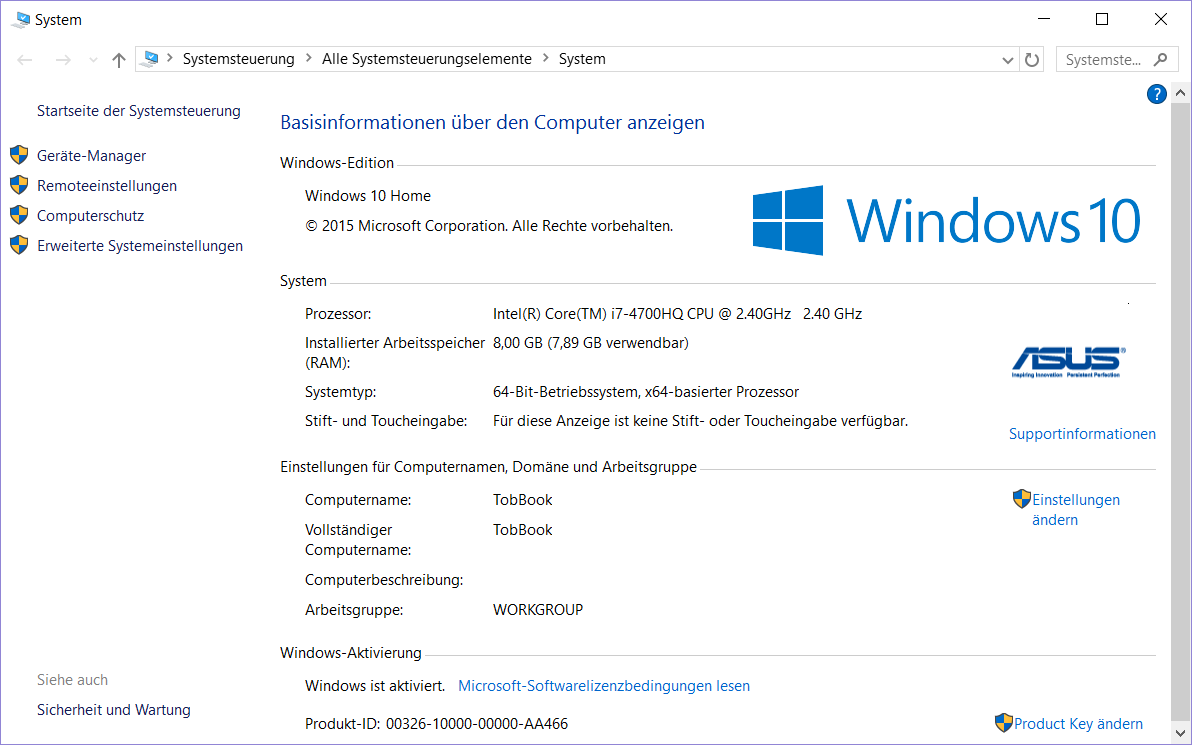This screenshot has width=1192, height=745.
Task: Click the shield icon beside Computerschutz
Action: [x=19, y=215]
